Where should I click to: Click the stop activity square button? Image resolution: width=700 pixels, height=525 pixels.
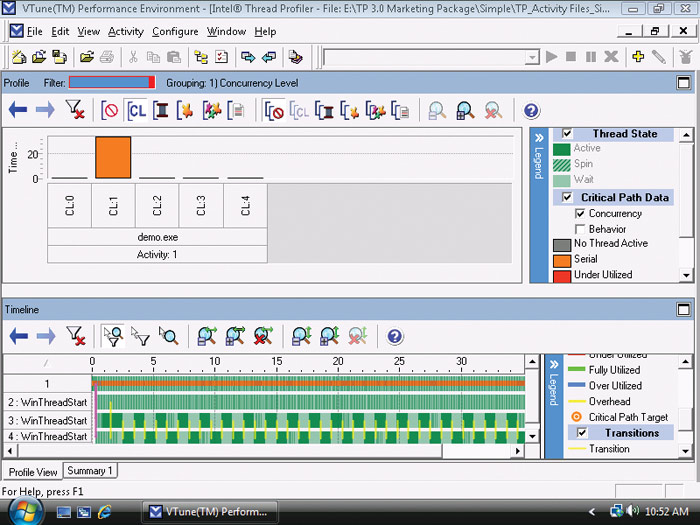(571, 57)
